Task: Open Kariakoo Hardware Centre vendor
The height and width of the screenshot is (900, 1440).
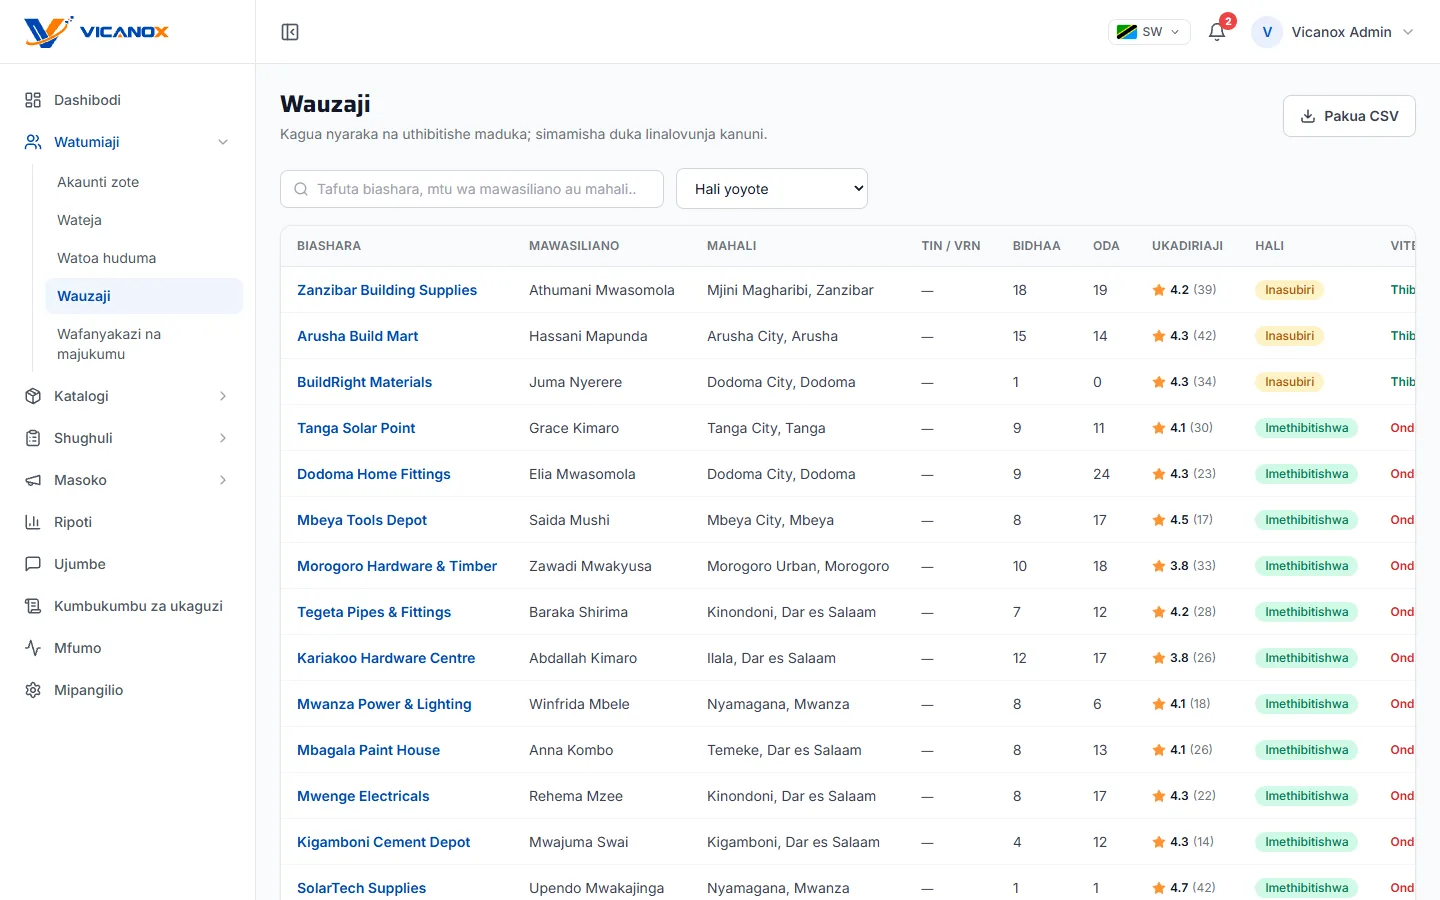Action: (386, 658)
